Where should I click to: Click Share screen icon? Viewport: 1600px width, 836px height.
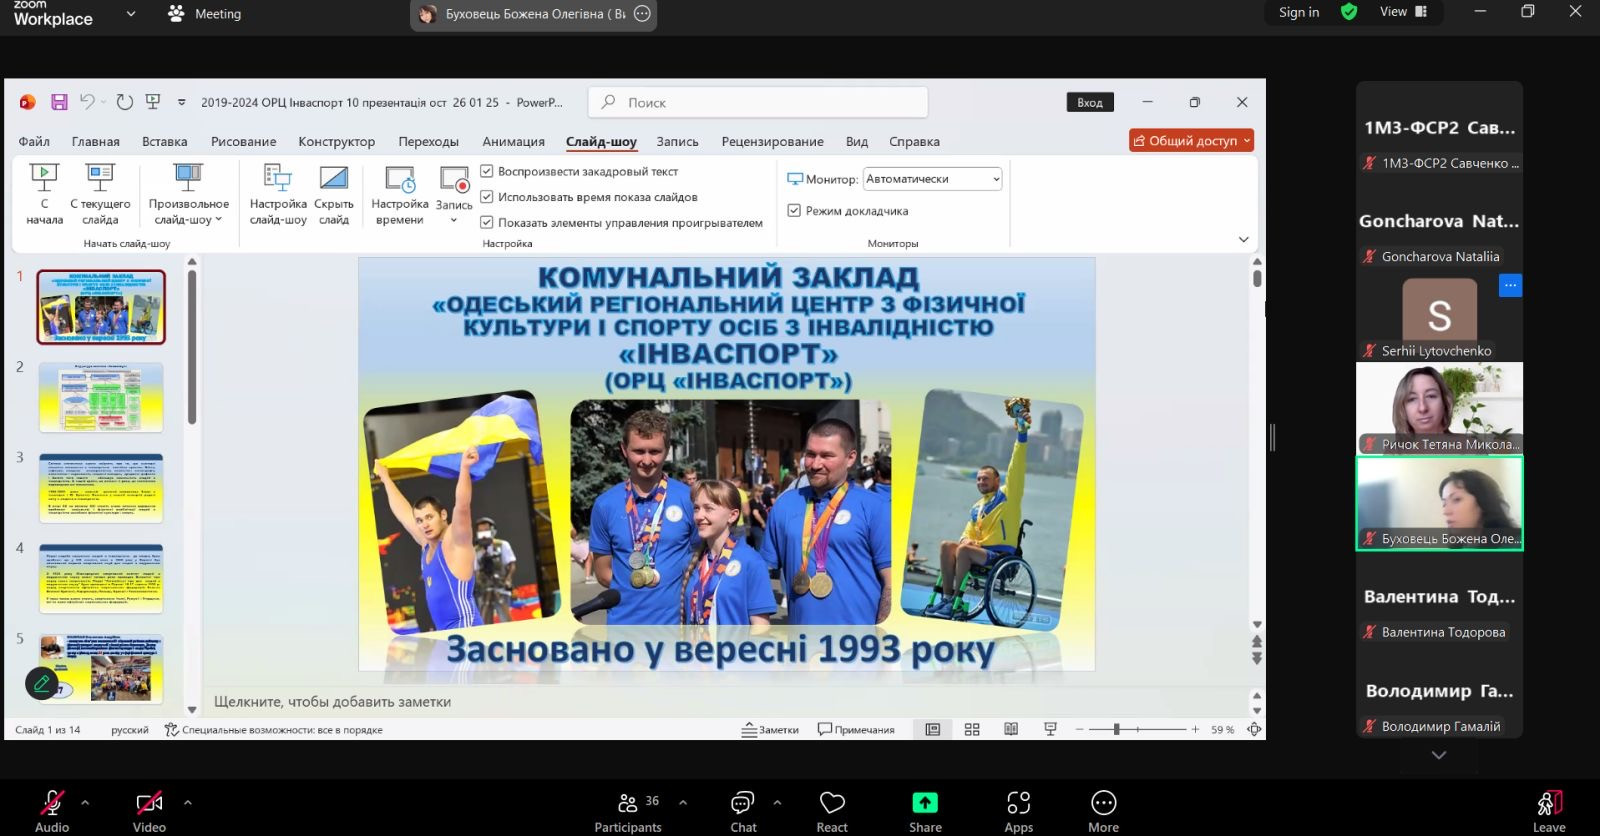click(925, 803)
